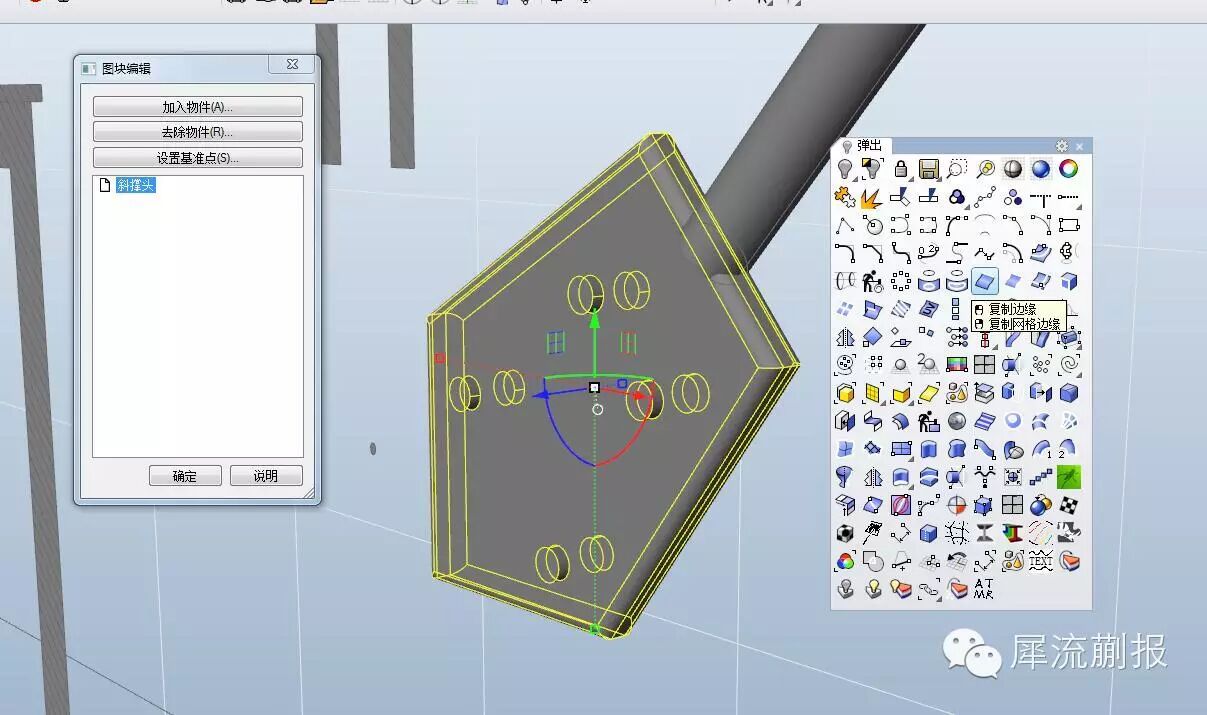Viewport: 1207px width, 715px height.
Task: Click the ring of points array icon
Action: click(901, 281)
